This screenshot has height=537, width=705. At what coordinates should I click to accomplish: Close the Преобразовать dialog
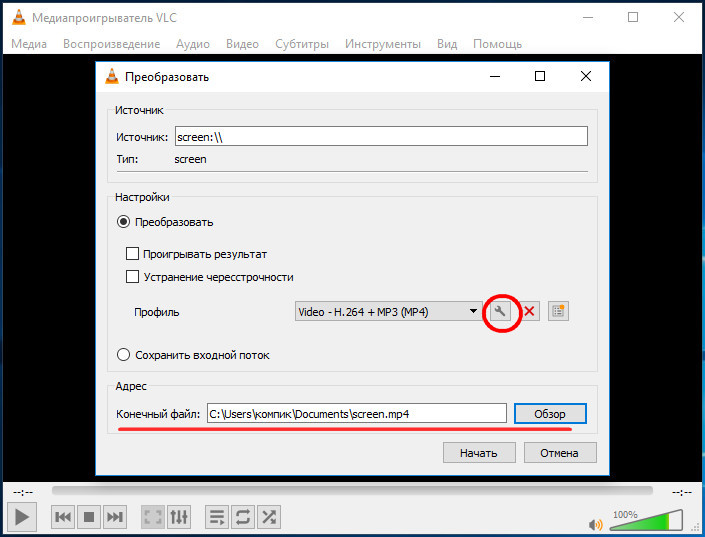pyautogui.click(x=585, y=76)
